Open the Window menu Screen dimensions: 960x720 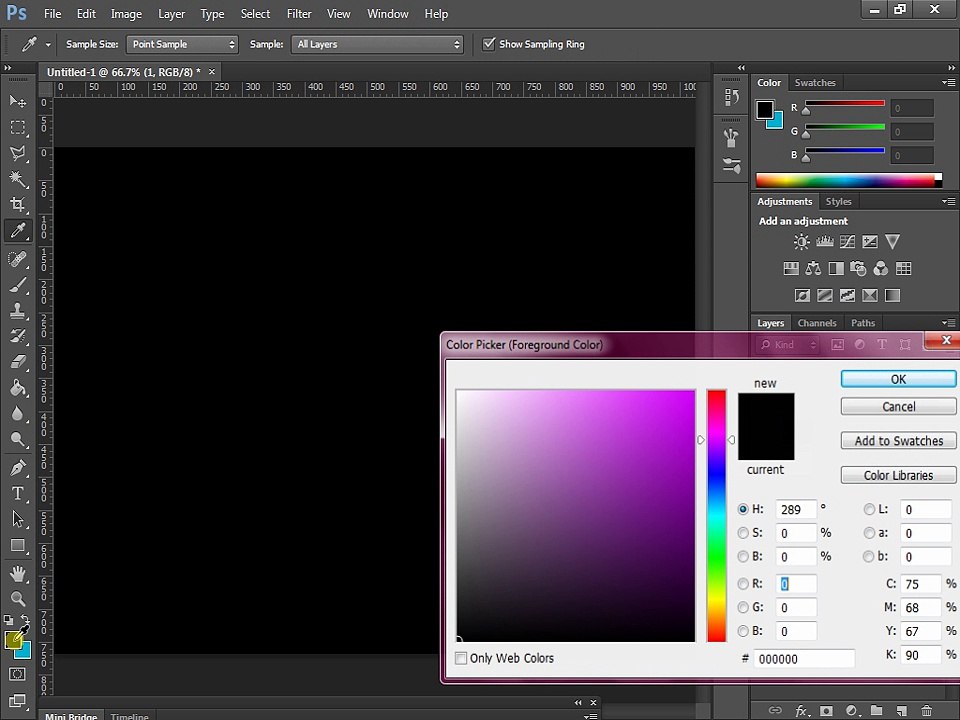pos(388,13)
